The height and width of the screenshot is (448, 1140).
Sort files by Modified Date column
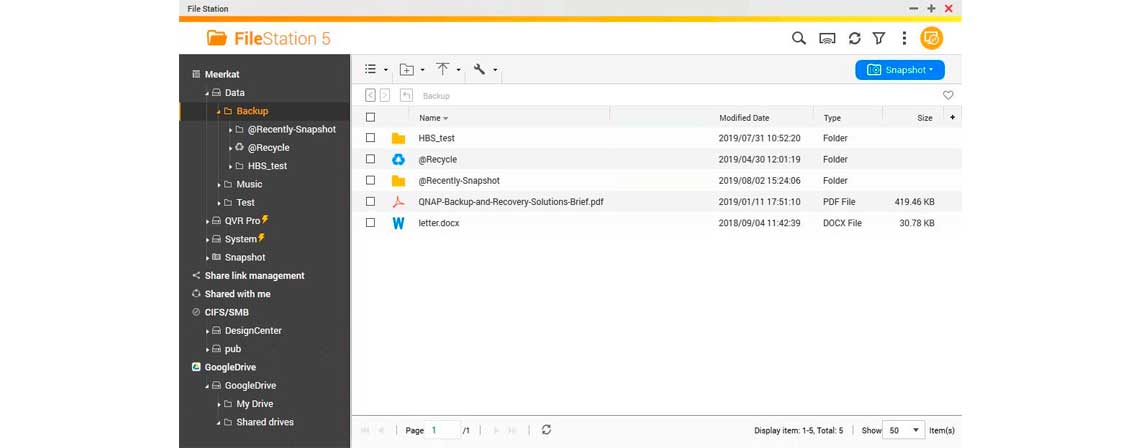(744, 118)
